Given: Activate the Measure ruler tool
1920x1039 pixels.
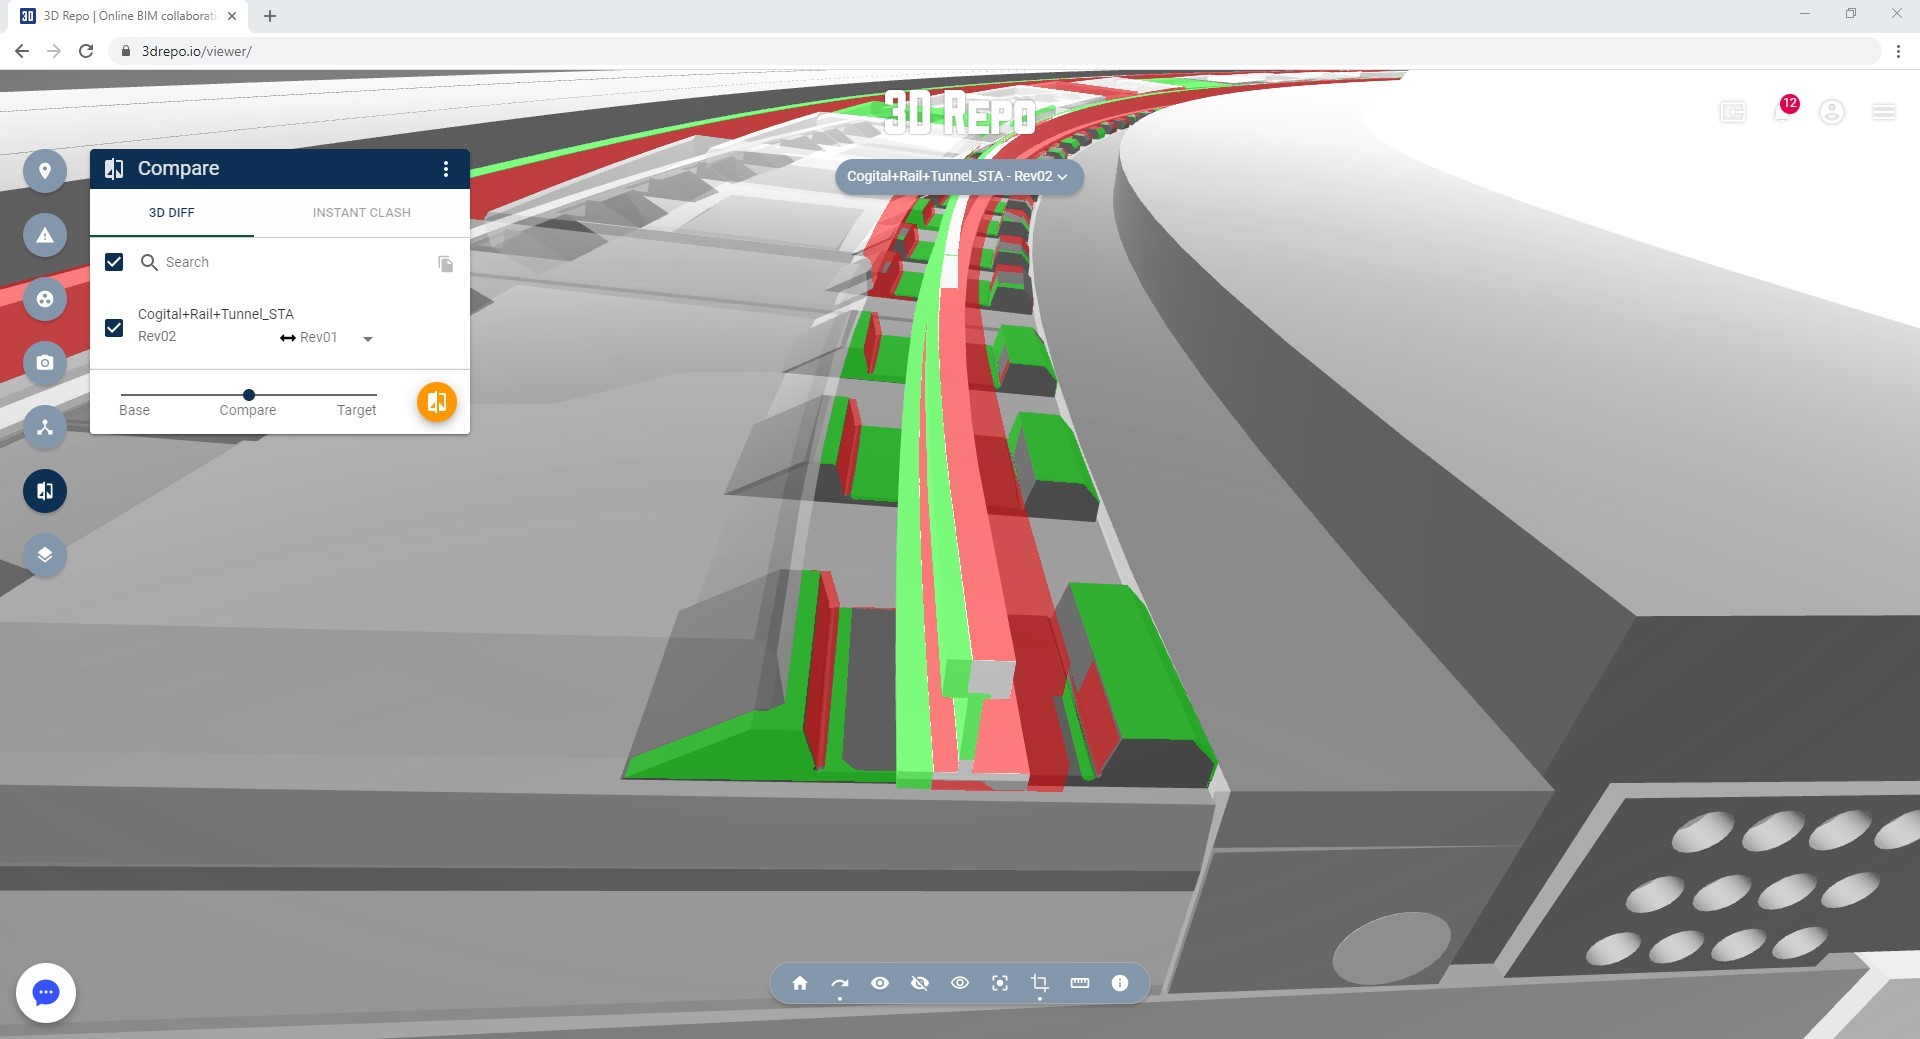Looking at the screenshot, I should (x=1080, y=983).
